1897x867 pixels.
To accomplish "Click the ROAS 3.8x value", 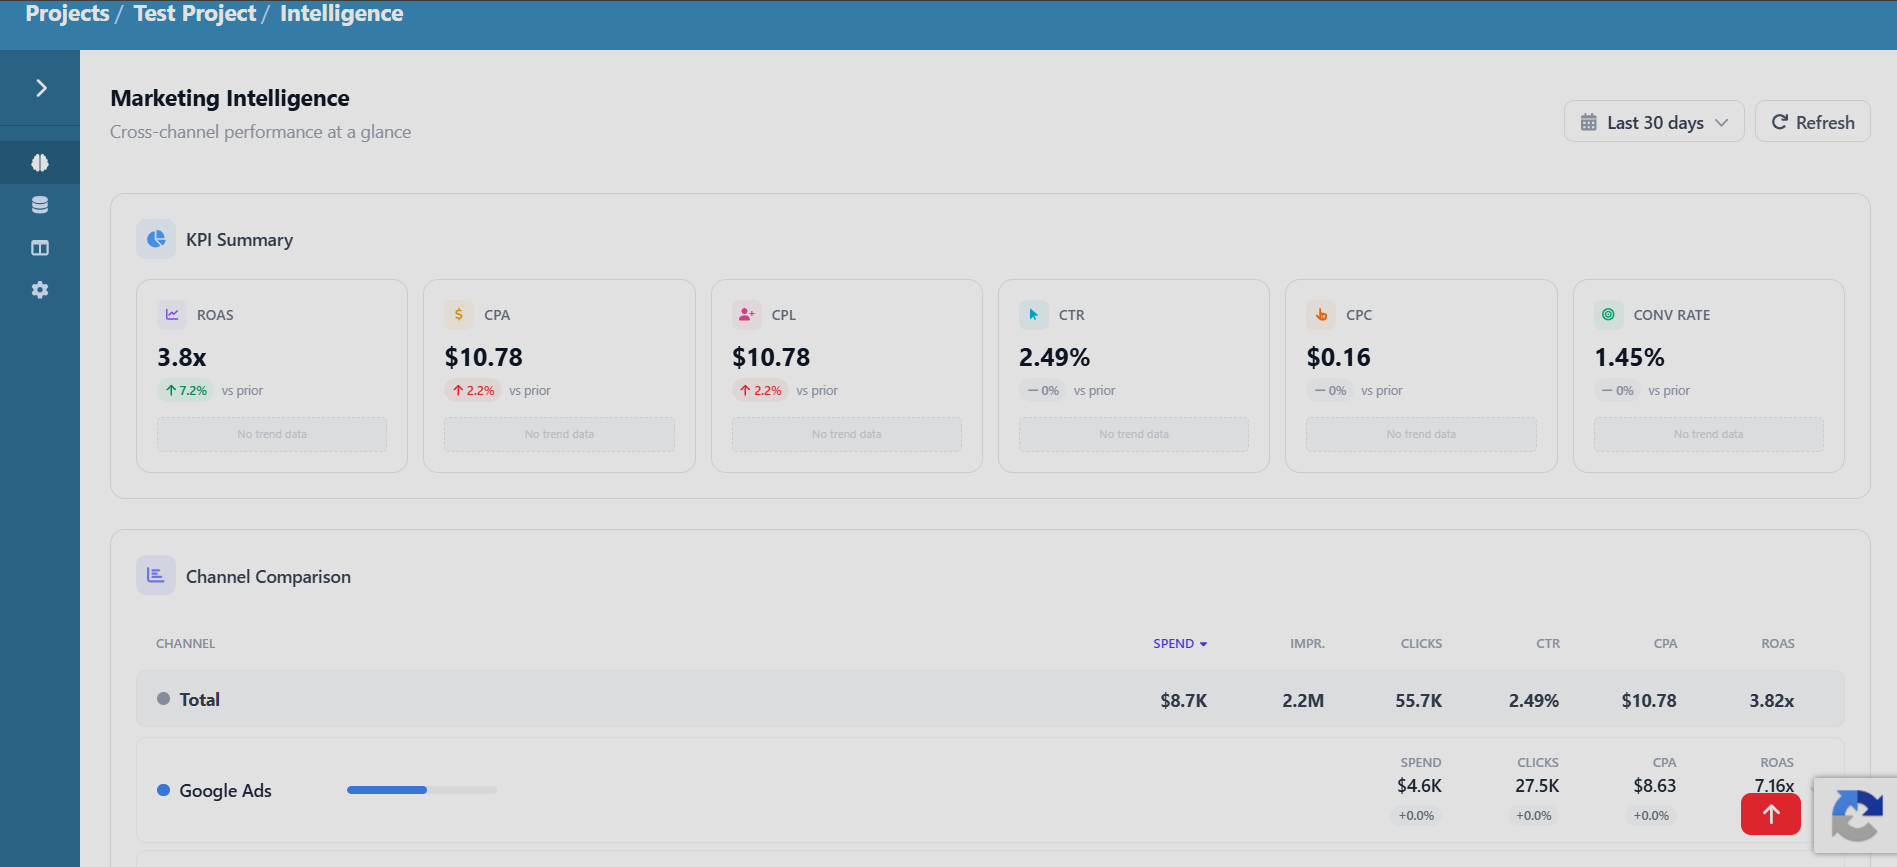I will (182, 357).
